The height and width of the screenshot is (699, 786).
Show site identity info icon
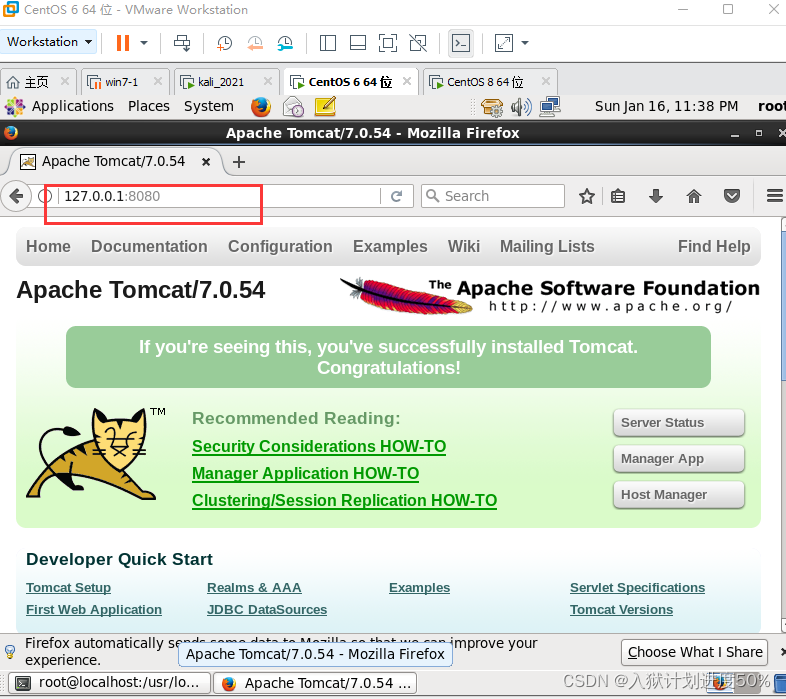(46, 196)
